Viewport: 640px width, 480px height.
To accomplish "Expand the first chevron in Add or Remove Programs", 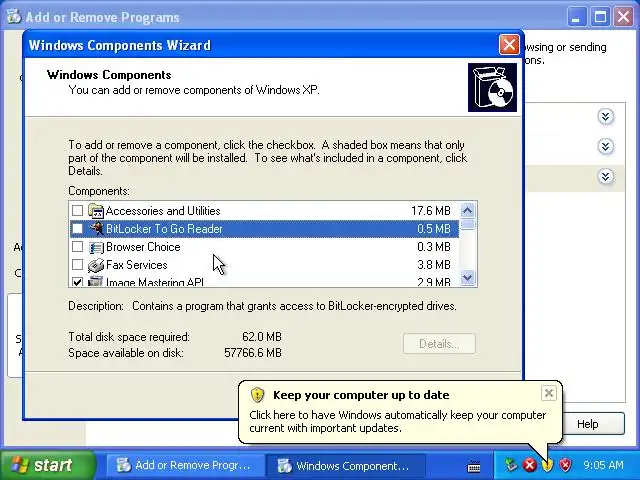I will (x=605, y=117).
